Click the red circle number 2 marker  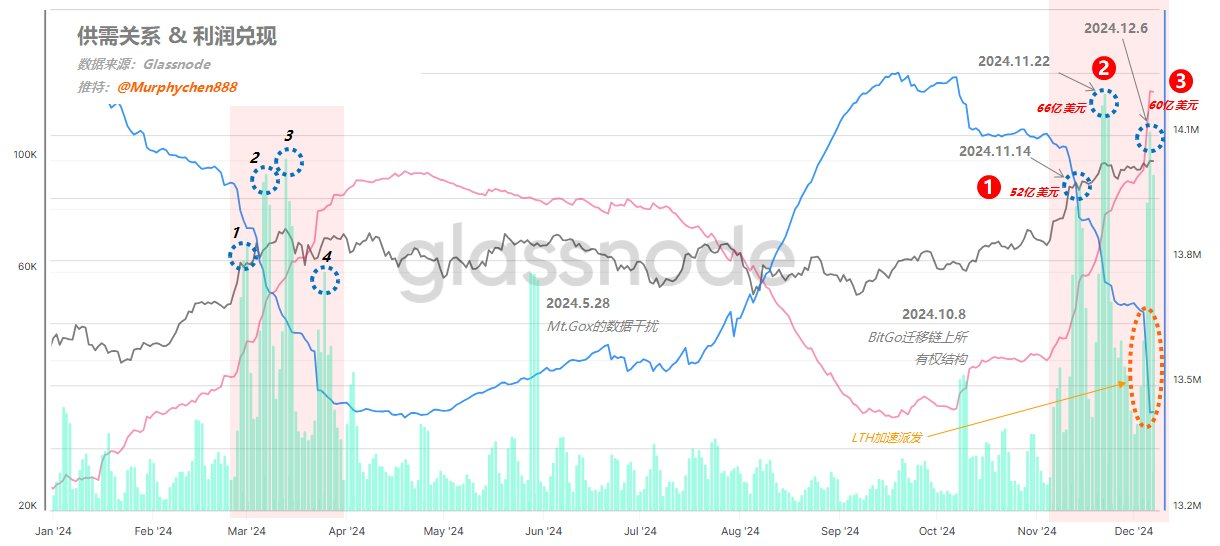click(1103, 68)
